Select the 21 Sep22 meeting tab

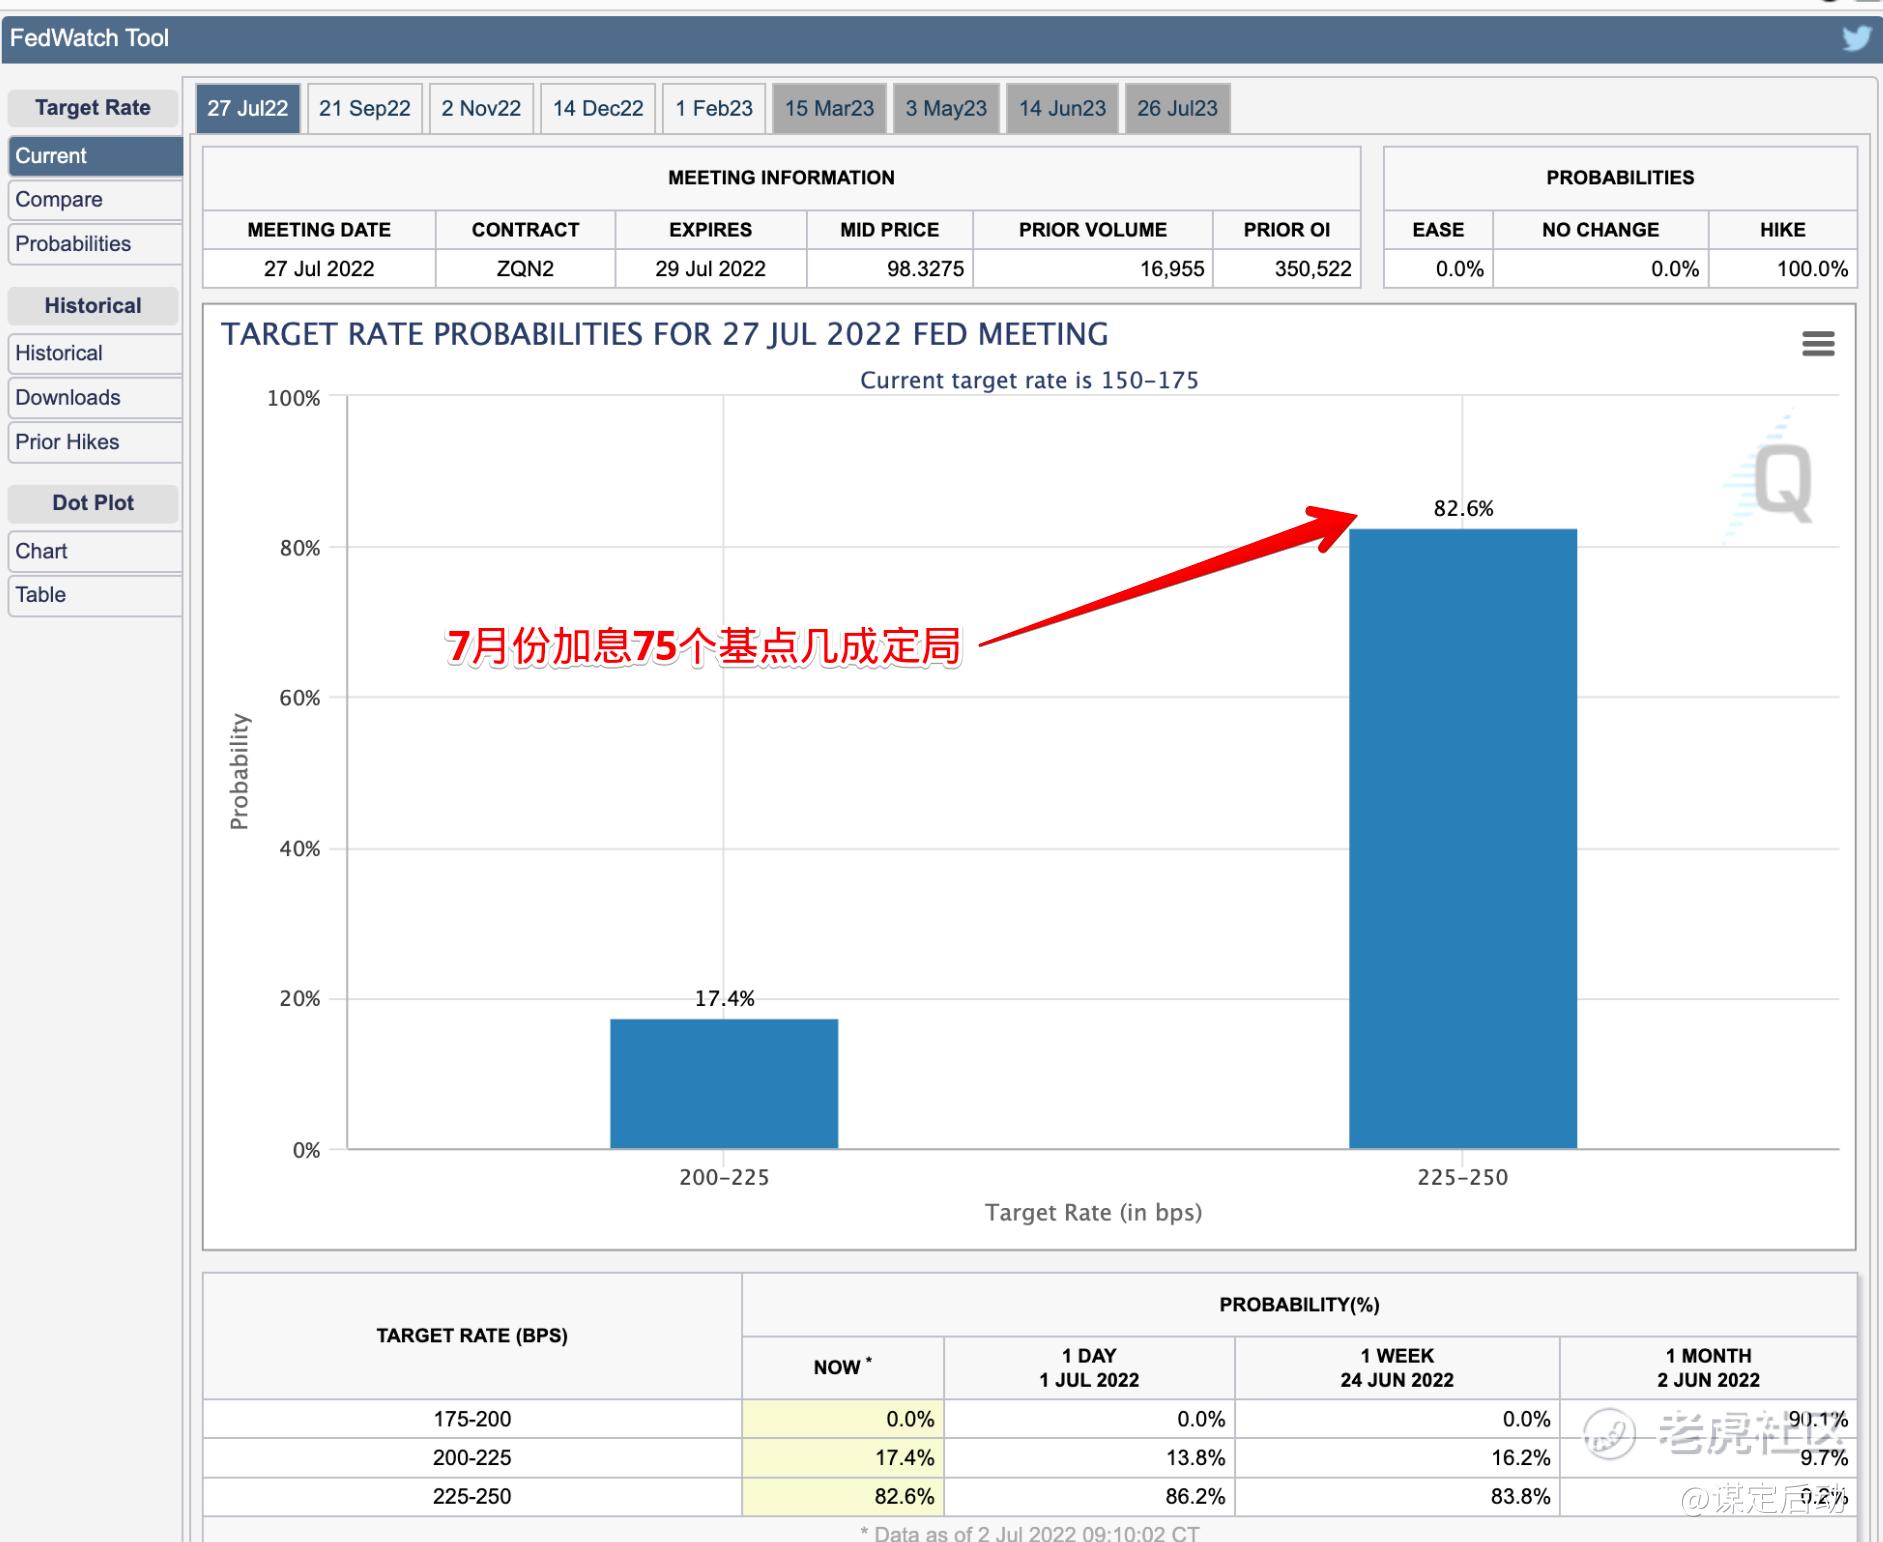pyautogui.click(x=364, y=108)
